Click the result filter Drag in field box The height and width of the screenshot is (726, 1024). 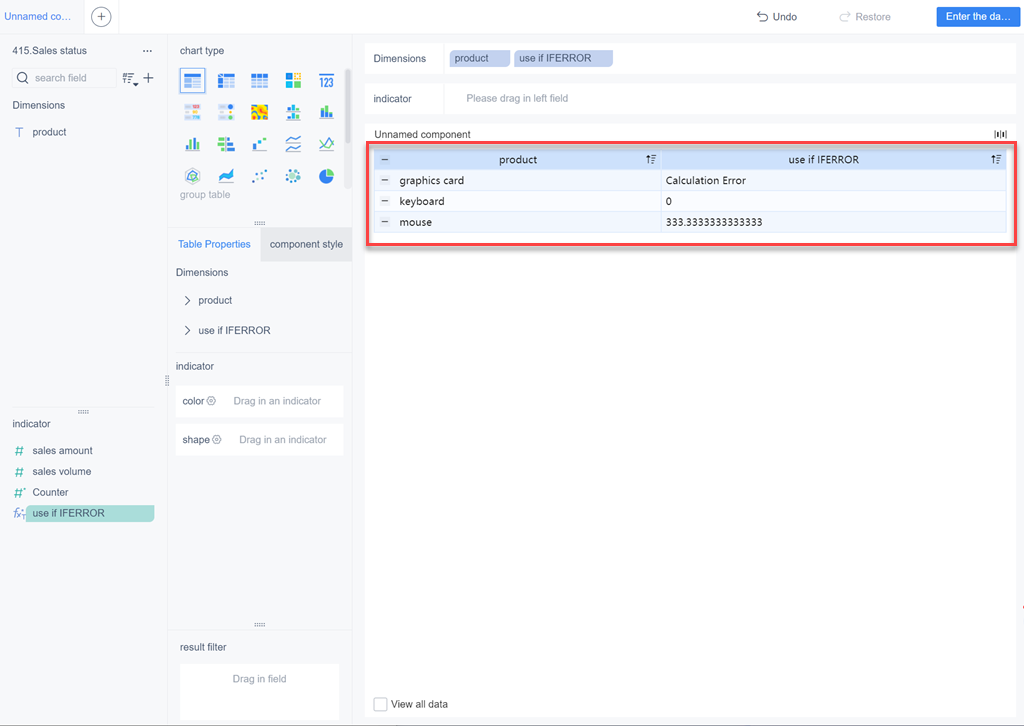[259, 691]
